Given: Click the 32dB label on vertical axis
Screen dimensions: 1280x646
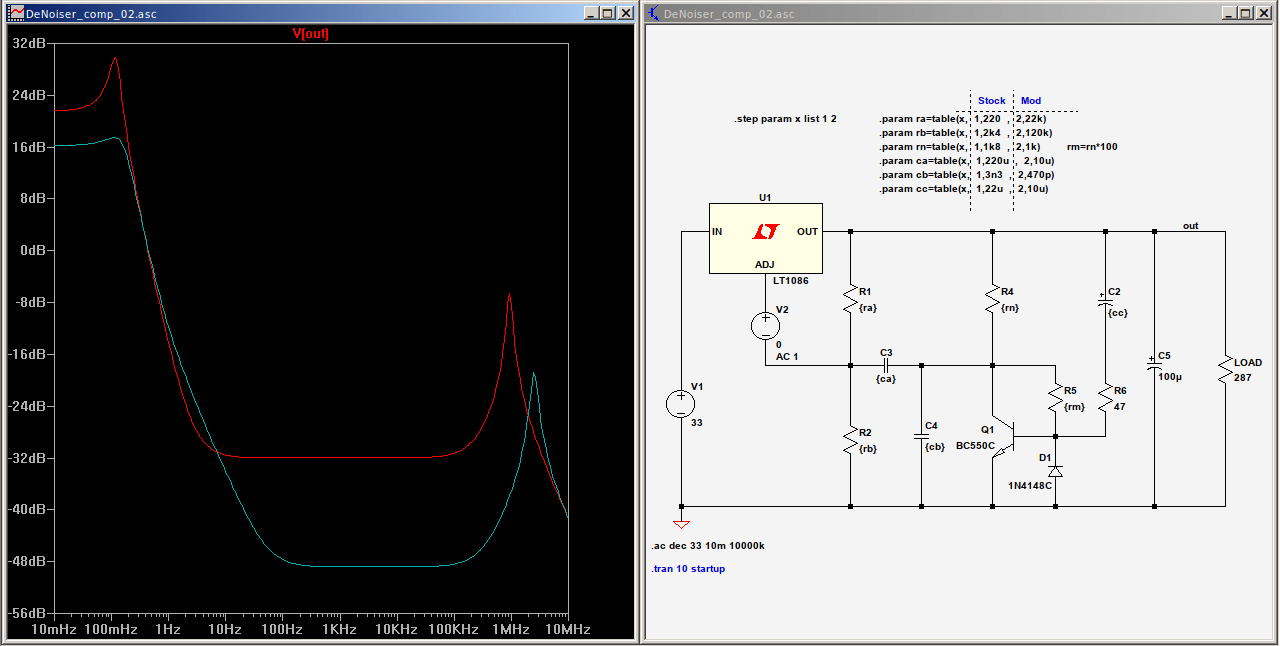Looking at the screenshot, I should pos(28,44).
